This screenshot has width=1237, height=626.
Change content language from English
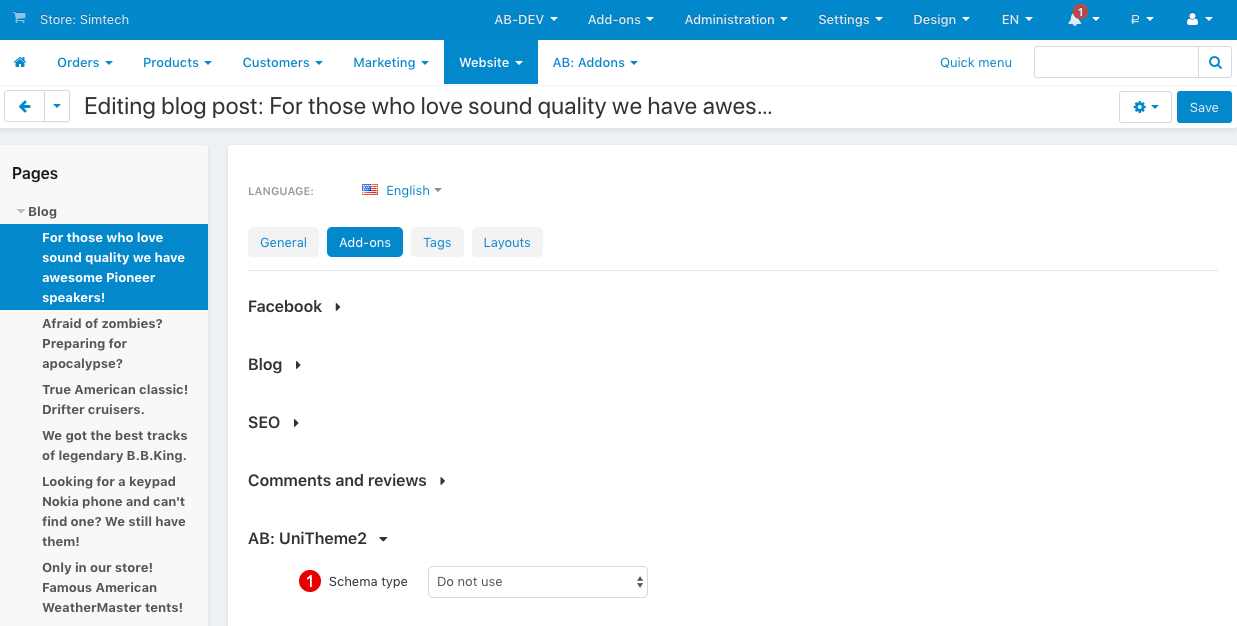coord(402,190)
